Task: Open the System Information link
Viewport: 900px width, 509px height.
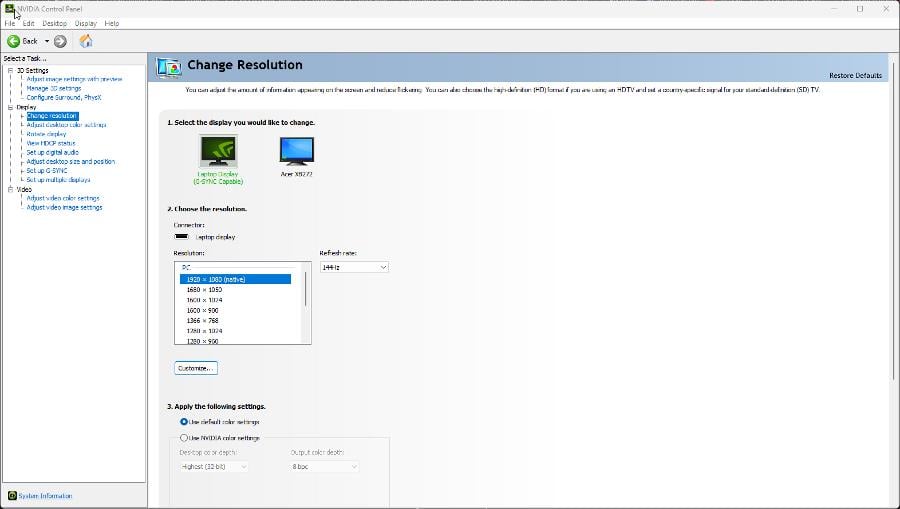Action: [x=45, y=496]
